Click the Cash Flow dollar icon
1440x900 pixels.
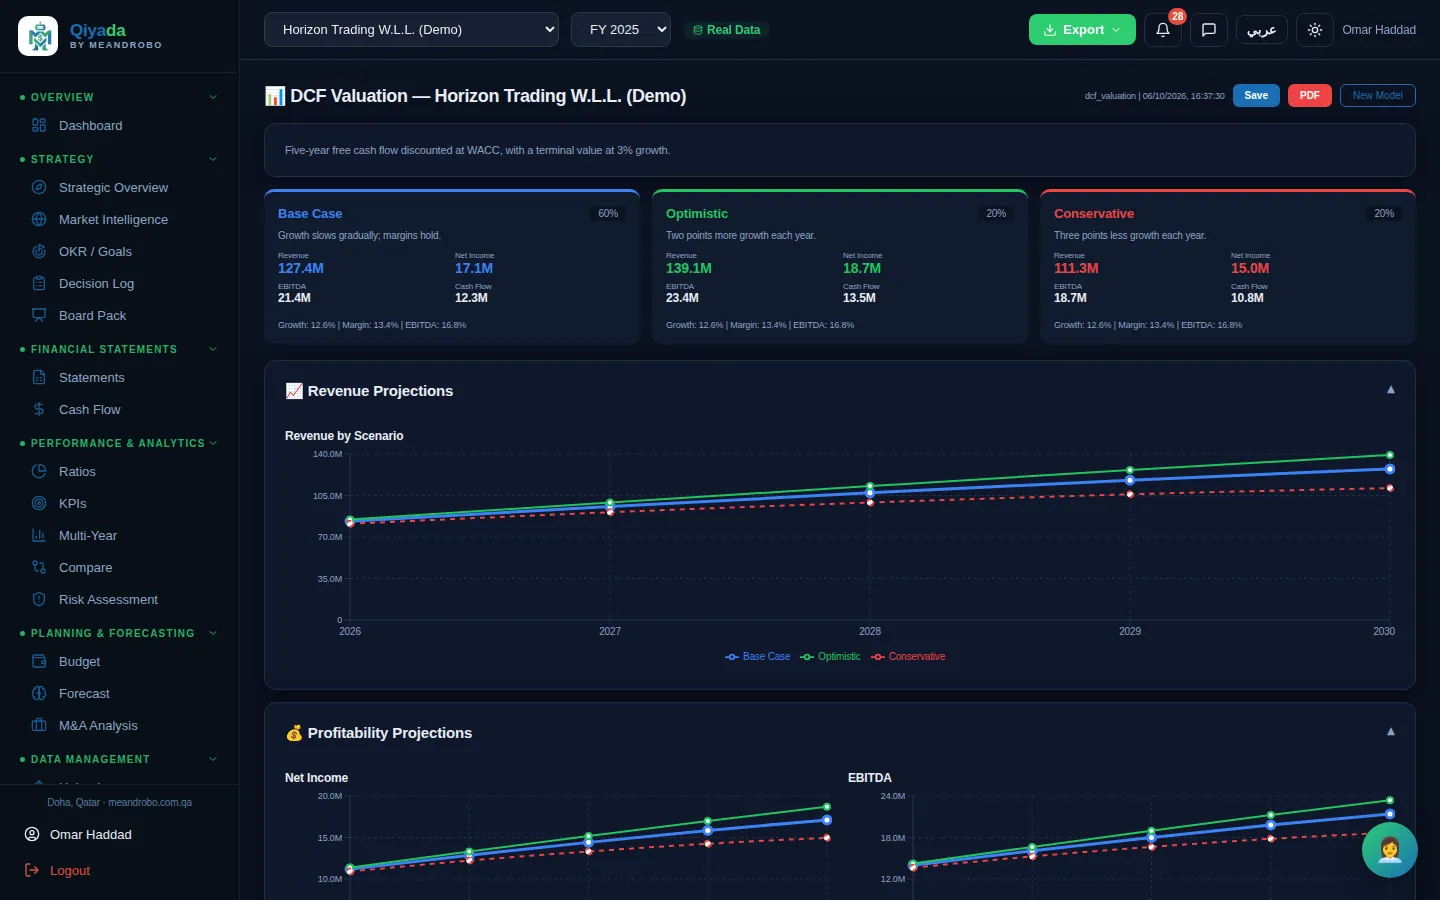coord(39,409)
